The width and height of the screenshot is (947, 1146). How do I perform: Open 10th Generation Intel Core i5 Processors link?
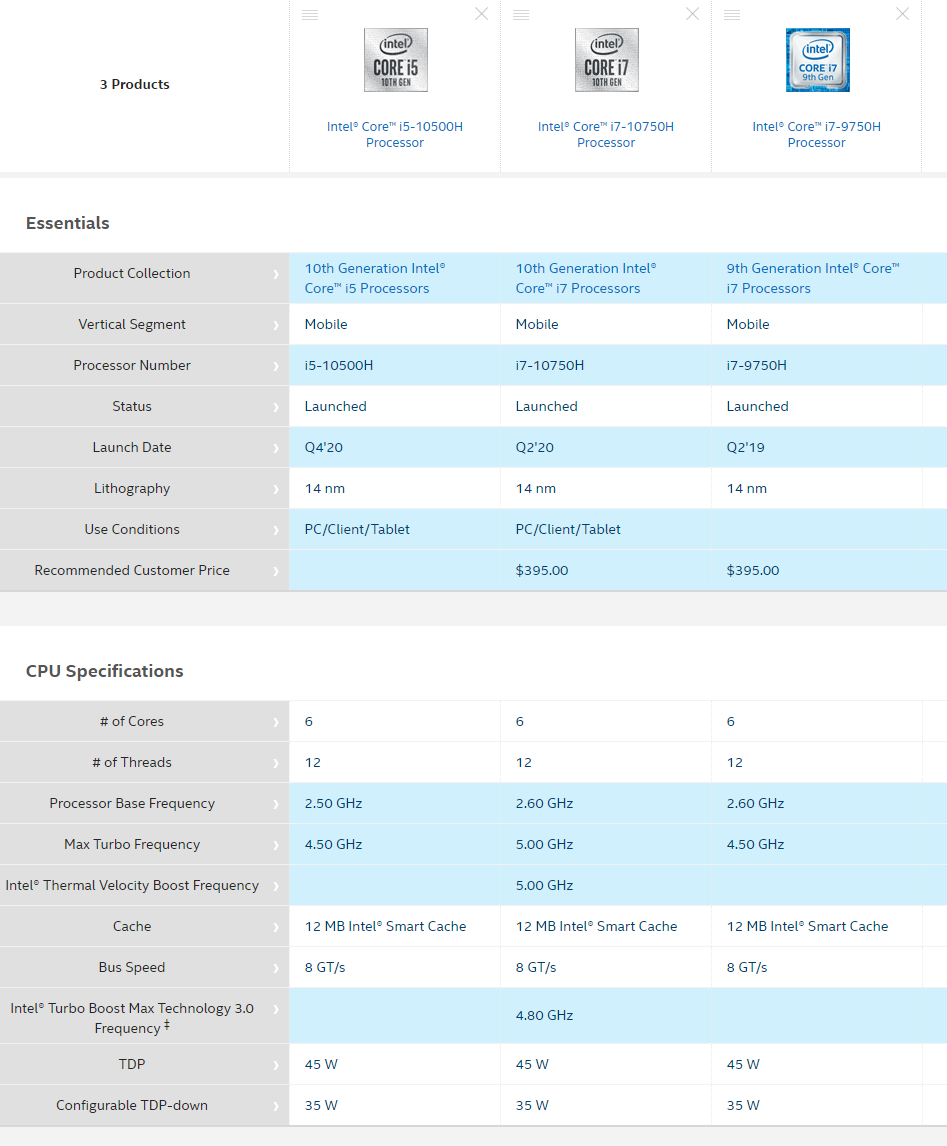[x=375, y=278]
